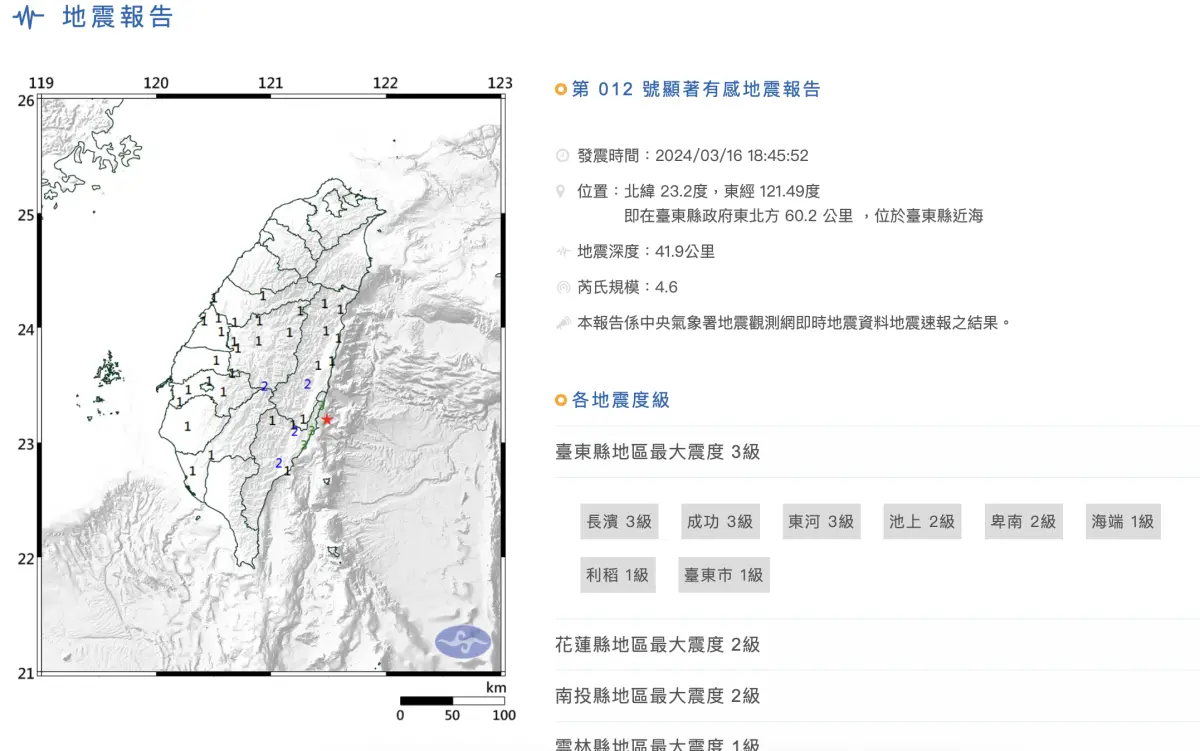Click the red star epicenter marker on the map
This screenshot has height=751, width=1200.
[328, 420]
